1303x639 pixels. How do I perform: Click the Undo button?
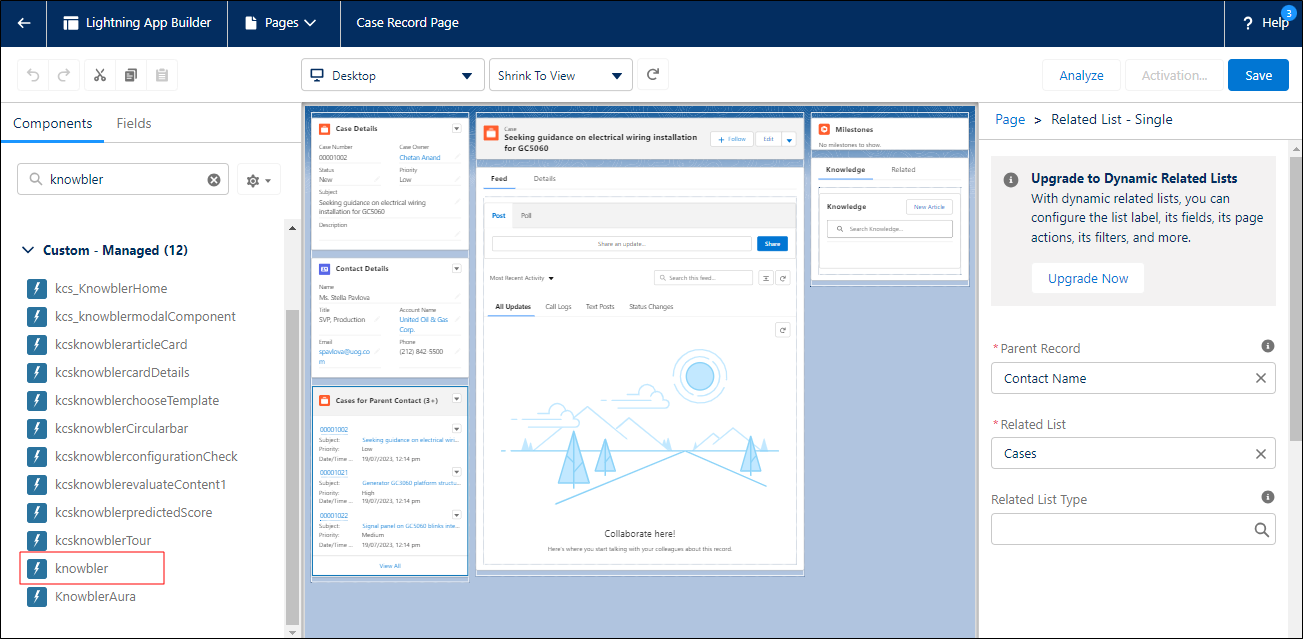(x=34, y=75)
